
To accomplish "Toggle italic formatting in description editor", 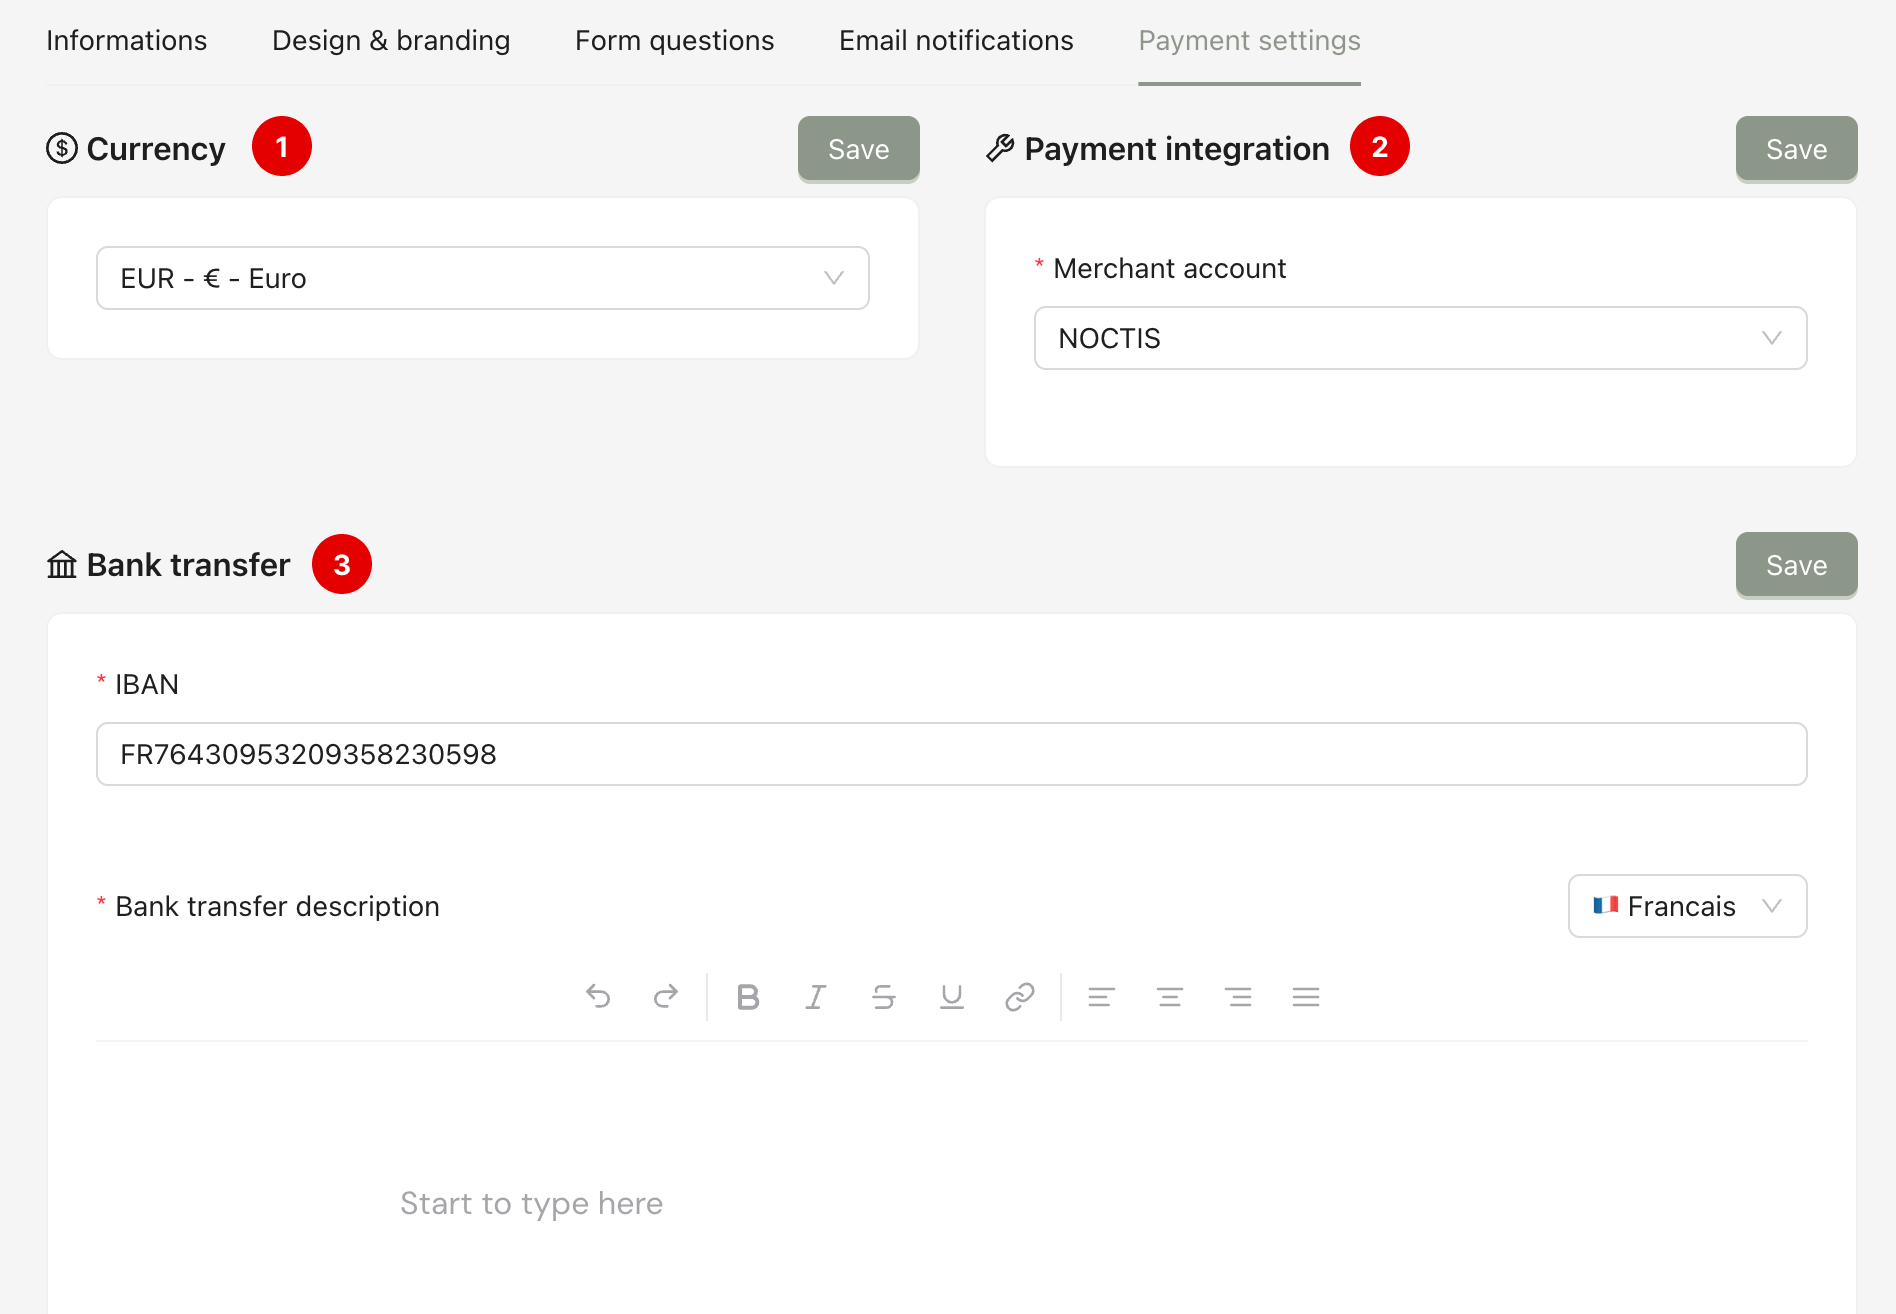I will [816, 997].
